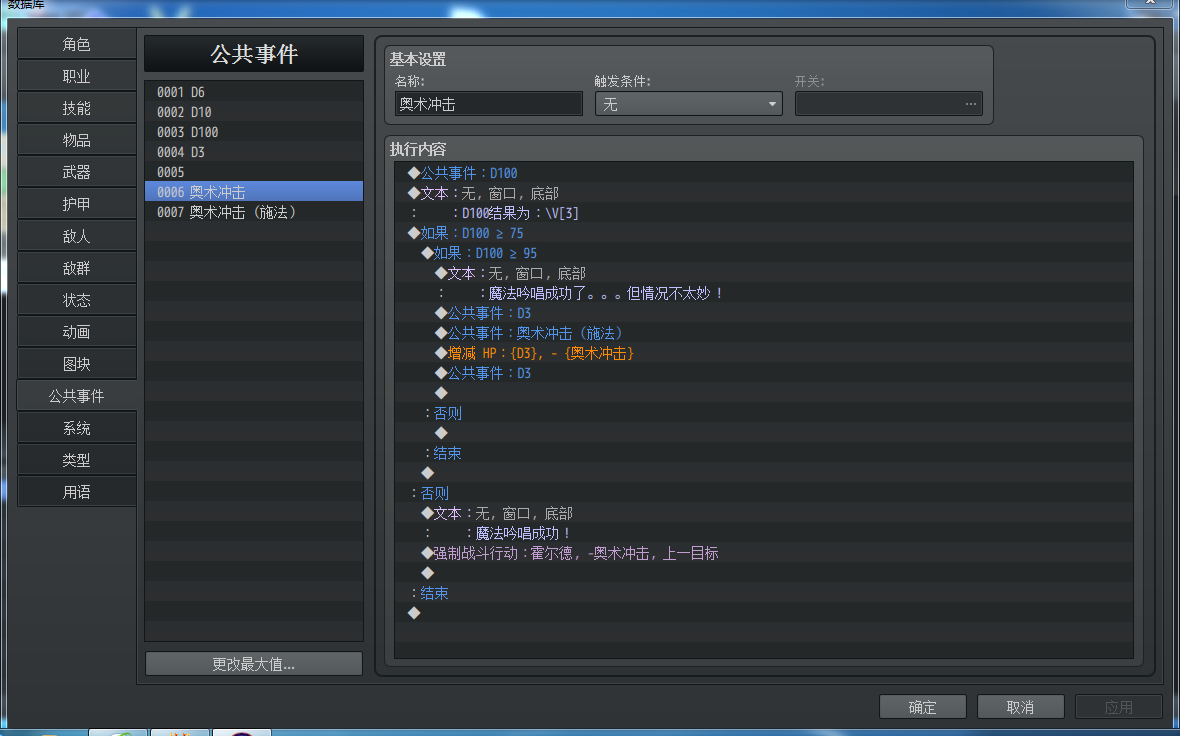The width and height of the screenshot is (1180, 736).
Task: Select the command line 公共事件：D100
Action: click(x=764, y=173)
